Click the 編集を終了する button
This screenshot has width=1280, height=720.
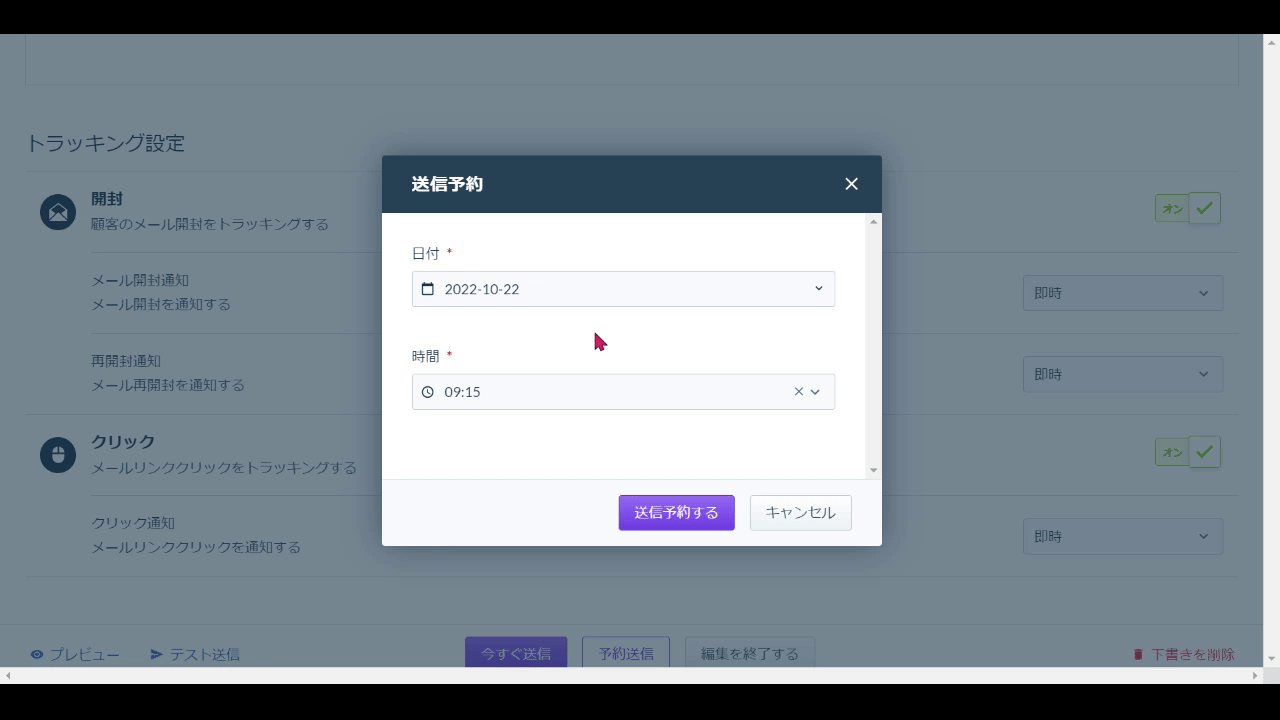tap(750, 653)
